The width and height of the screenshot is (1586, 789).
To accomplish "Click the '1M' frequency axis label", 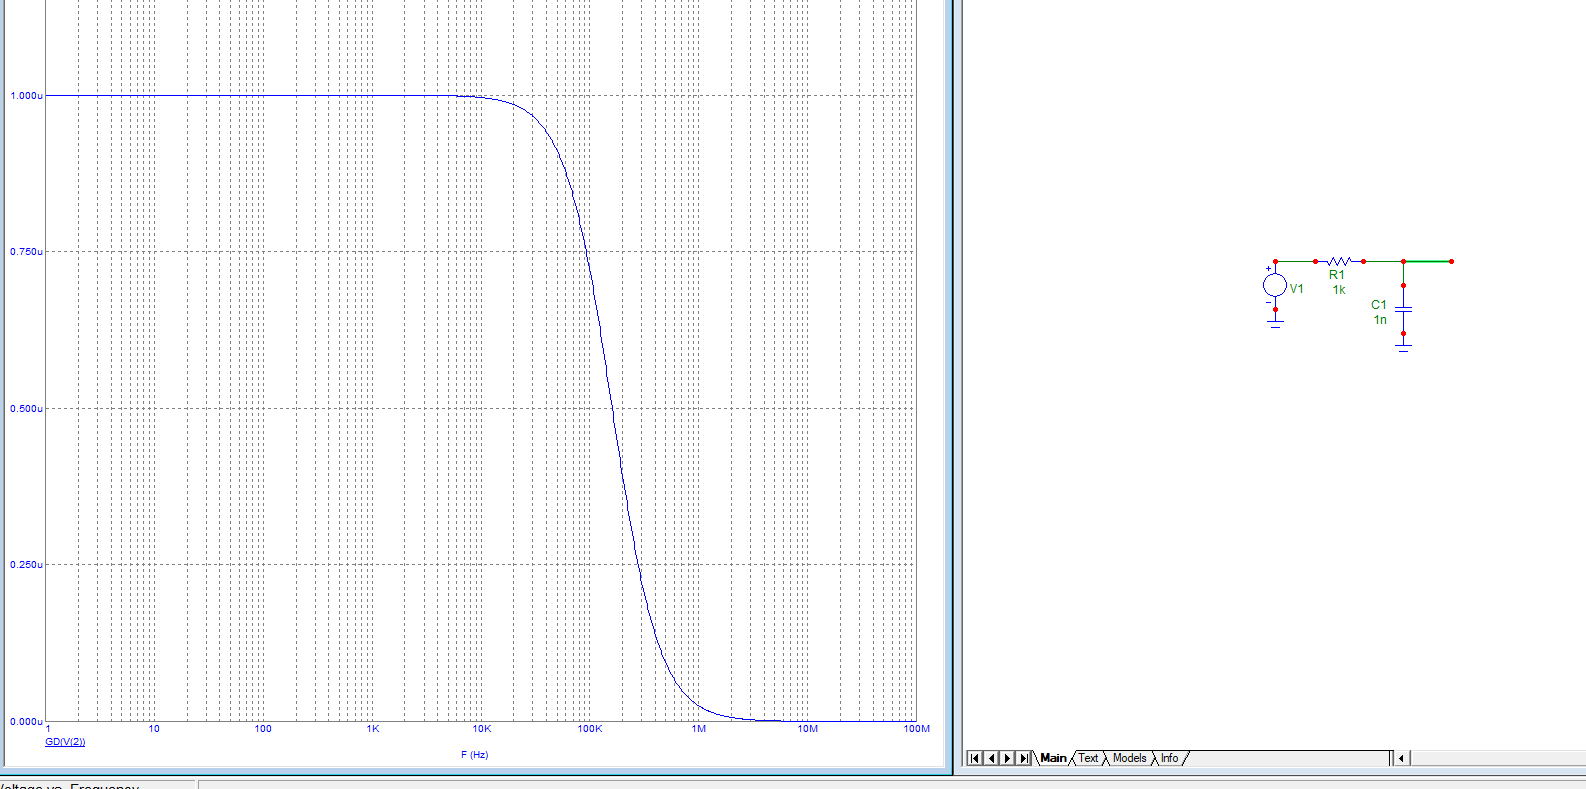I will [699, 729].
